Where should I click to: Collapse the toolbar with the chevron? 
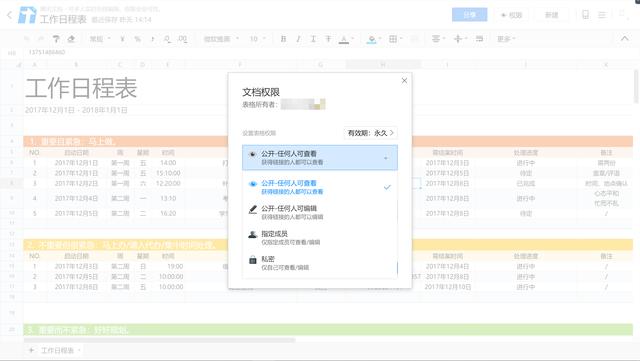click(624, 38)
